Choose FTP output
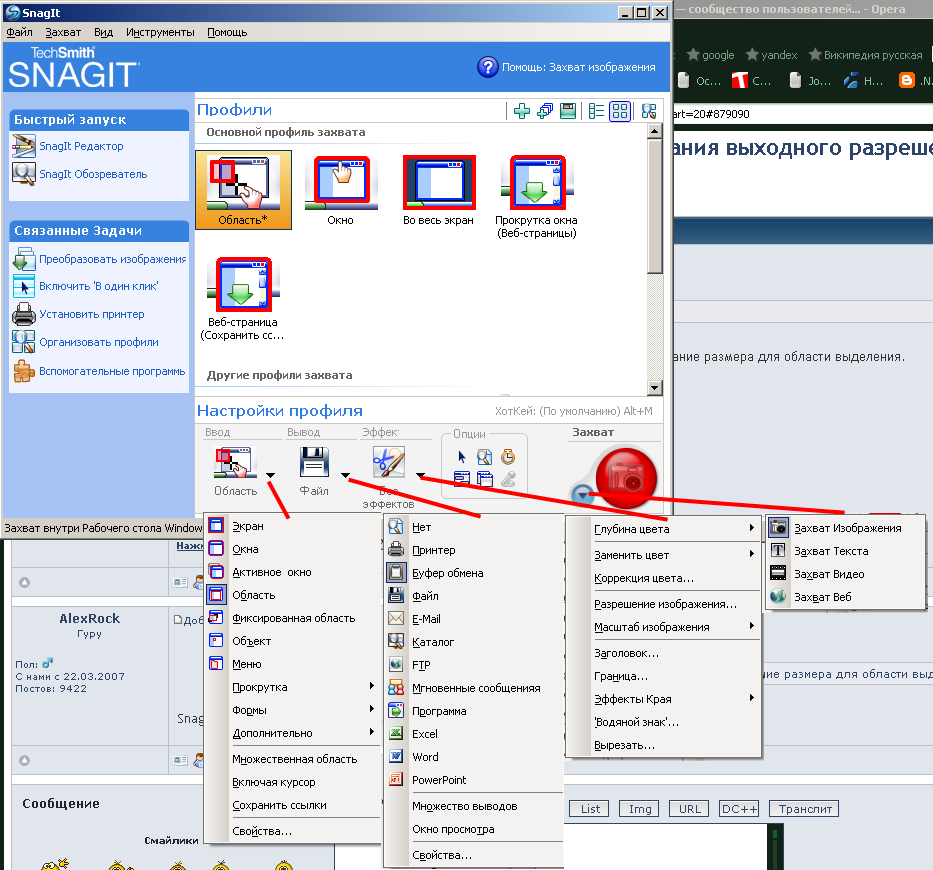Viewport: 933px width, 870px height. (474, 665)
